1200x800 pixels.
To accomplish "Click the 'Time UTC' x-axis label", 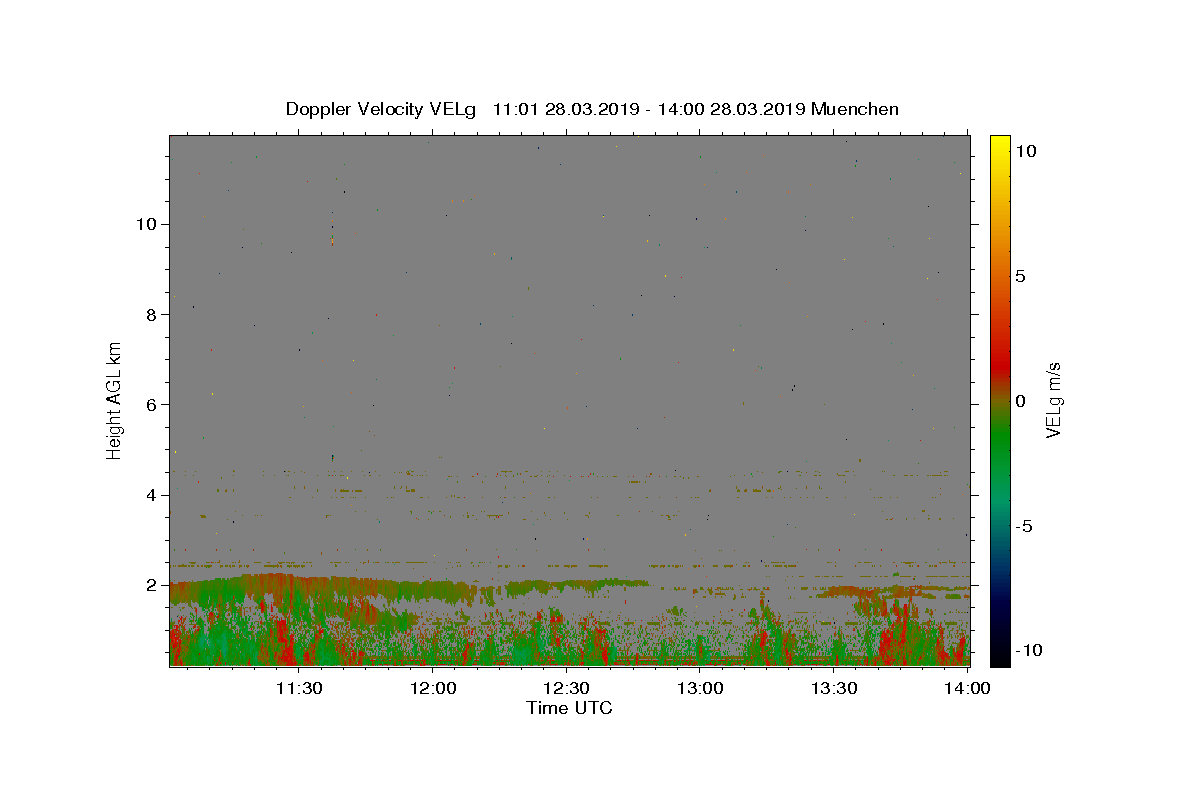I will [x=569, y=708].
